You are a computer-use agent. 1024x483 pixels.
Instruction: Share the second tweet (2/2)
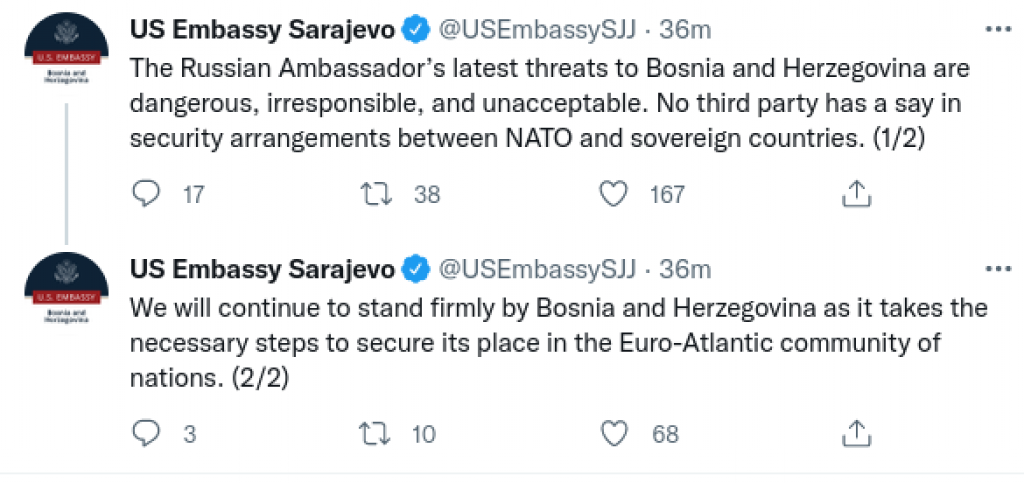856,433
